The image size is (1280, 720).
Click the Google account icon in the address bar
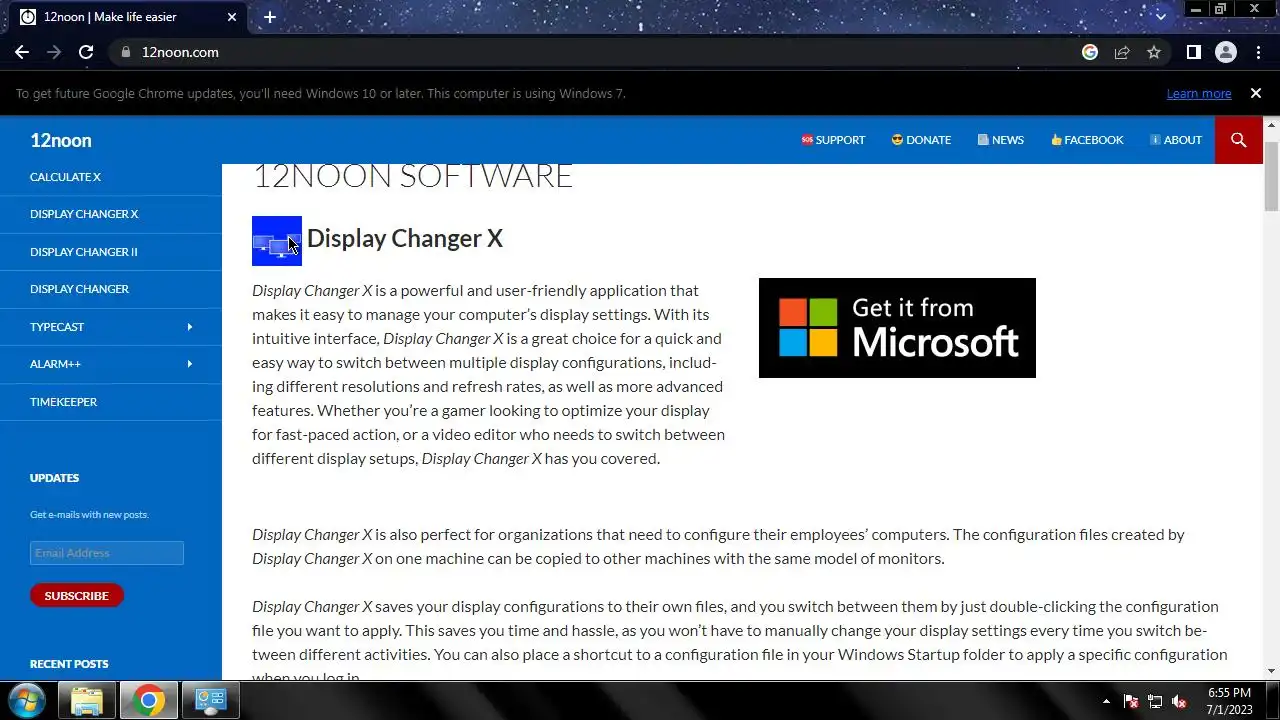tap(1090, 52)
